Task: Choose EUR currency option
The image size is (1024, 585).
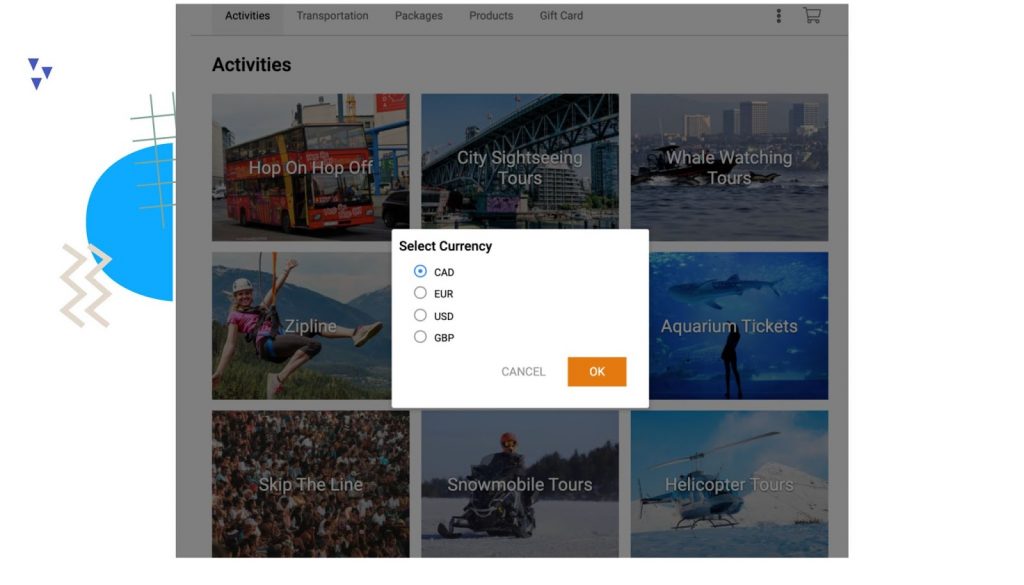Action: click(x=420, y=293)
